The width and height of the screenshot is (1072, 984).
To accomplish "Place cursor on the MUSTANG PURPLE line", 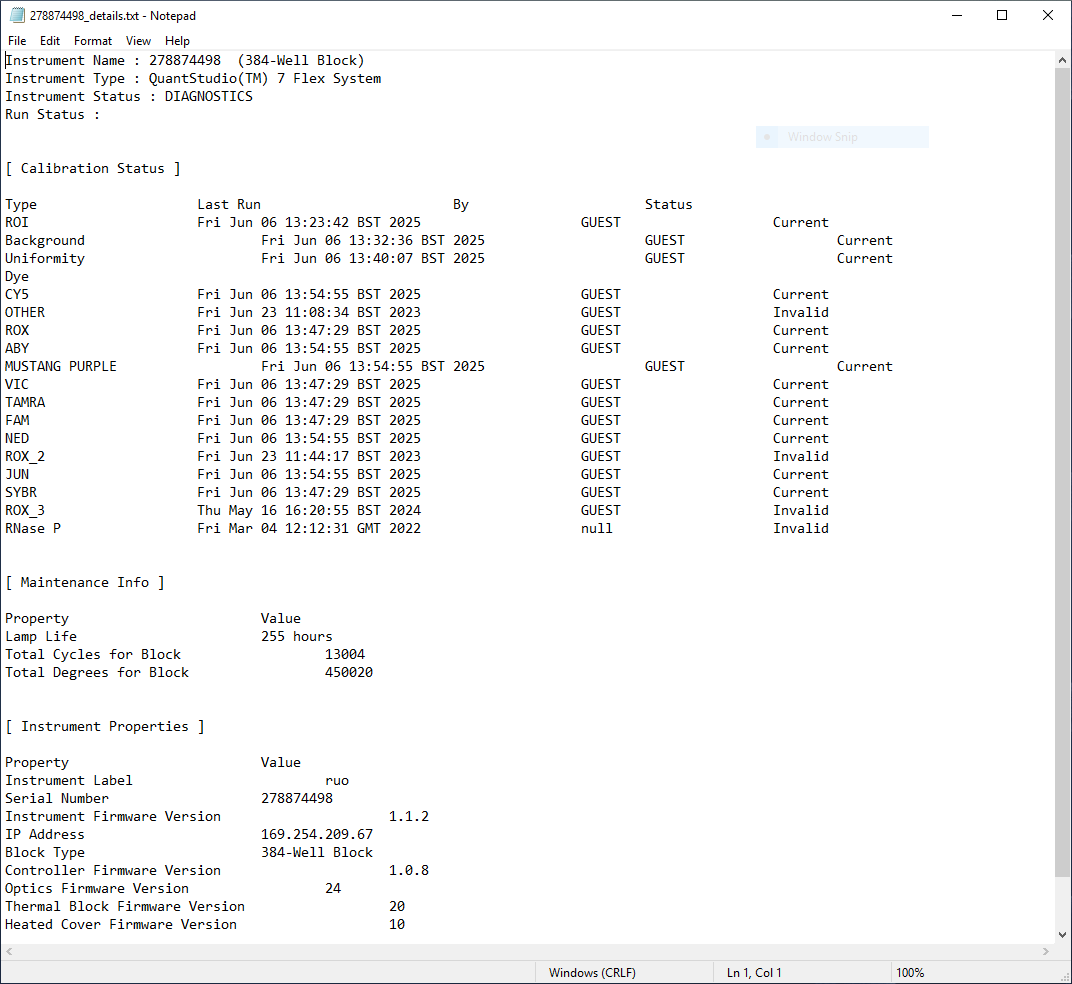I will click(x=60, y=366).
